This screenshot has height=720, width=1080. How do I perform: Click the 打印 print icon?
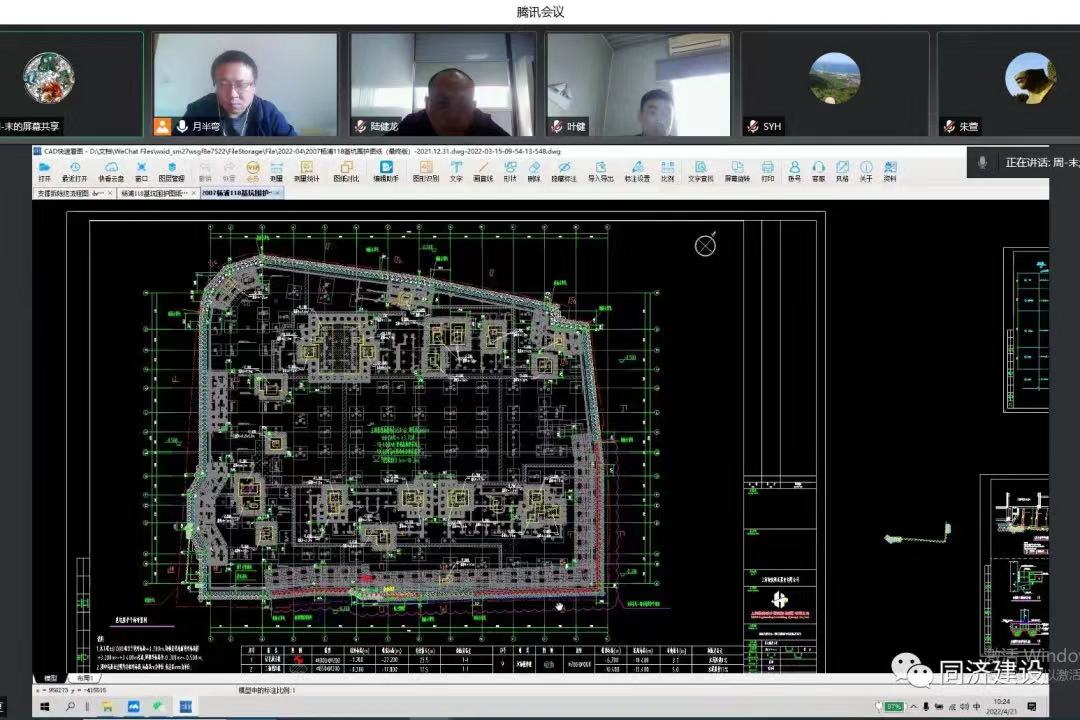pos(767,171)
